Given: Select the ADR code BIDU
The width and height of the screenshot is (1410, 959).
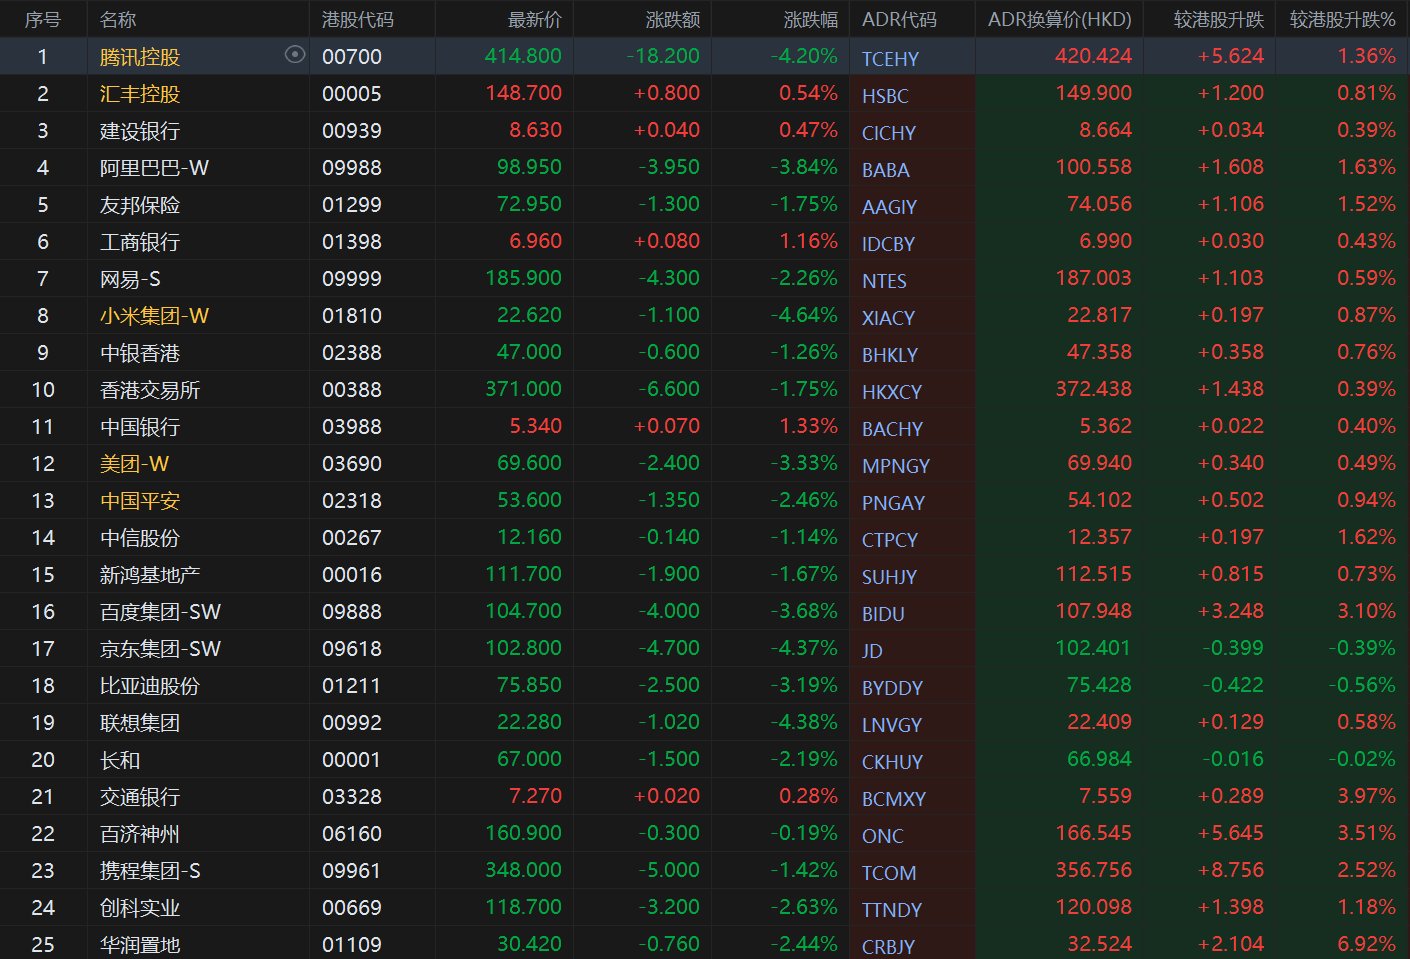Looking at the screenshot, I should tap(883, 614).
